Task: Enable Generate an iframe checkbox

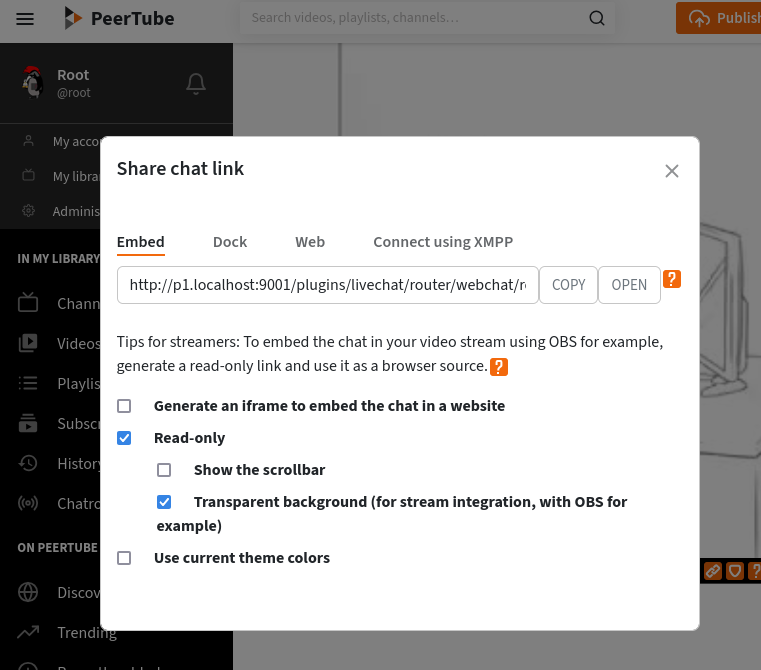Action: coord(124,406)
